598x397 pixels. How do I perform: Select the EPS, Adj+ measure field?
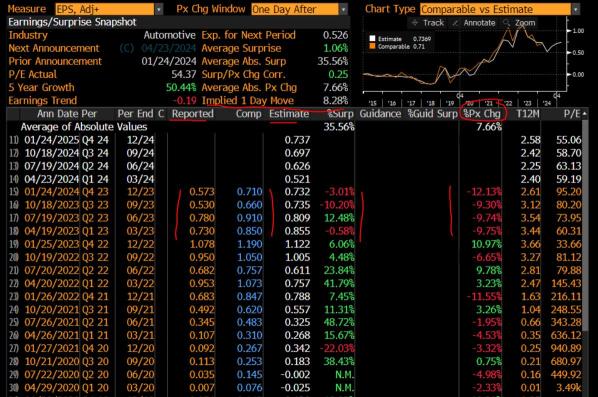pos(105,9)
